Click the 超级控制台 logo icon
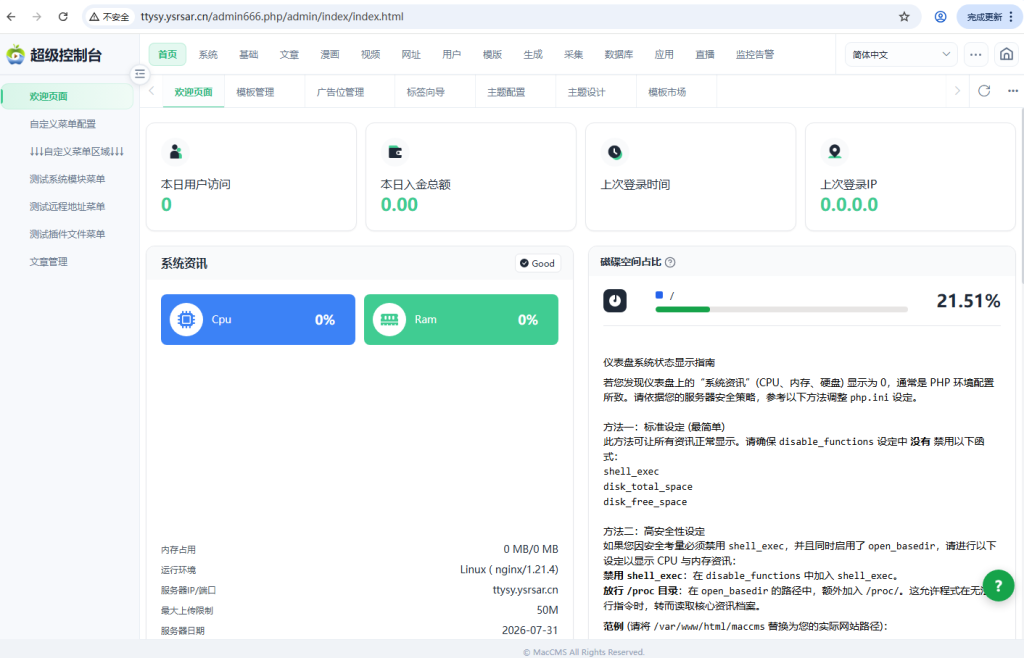This screenshot has height=658, width=1024. pyautogui.click(x=16, y=55)
